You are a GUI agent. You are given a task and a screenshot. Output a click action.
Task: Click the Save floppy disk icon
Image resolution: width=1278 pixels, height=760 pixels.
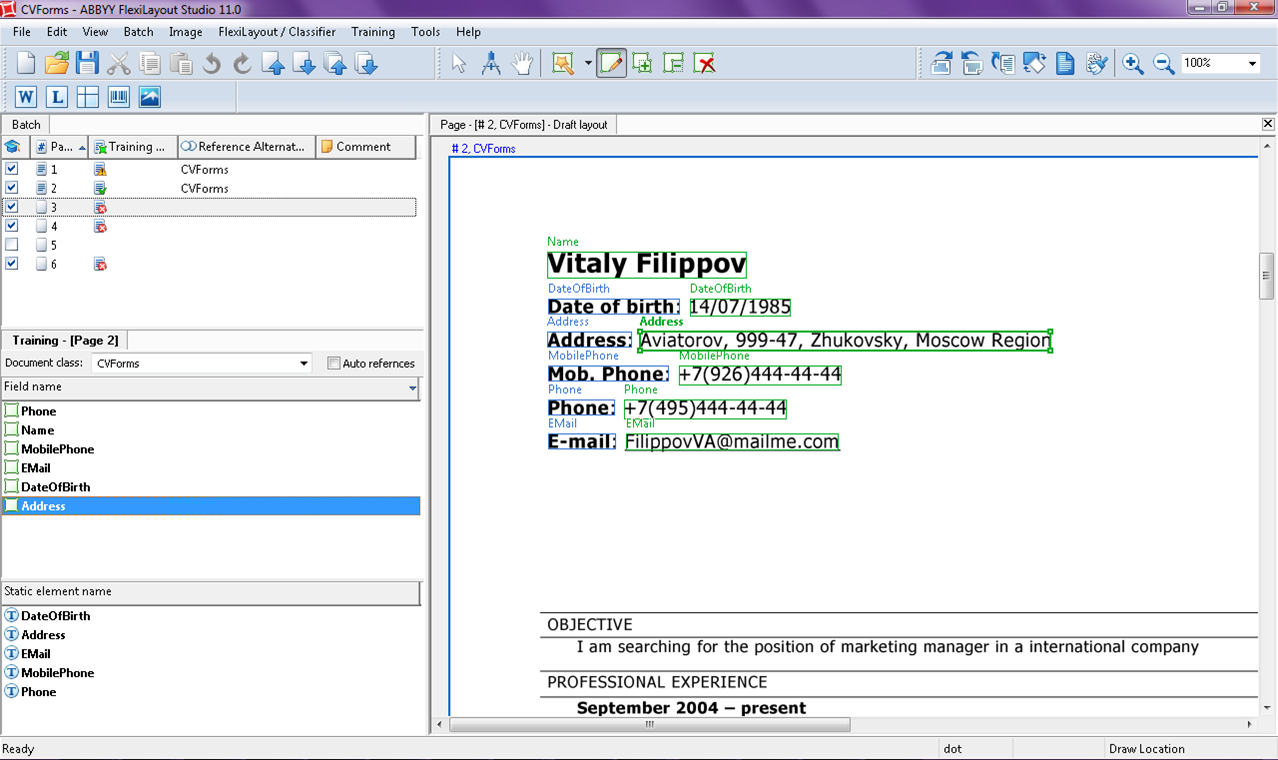[88, 64]
